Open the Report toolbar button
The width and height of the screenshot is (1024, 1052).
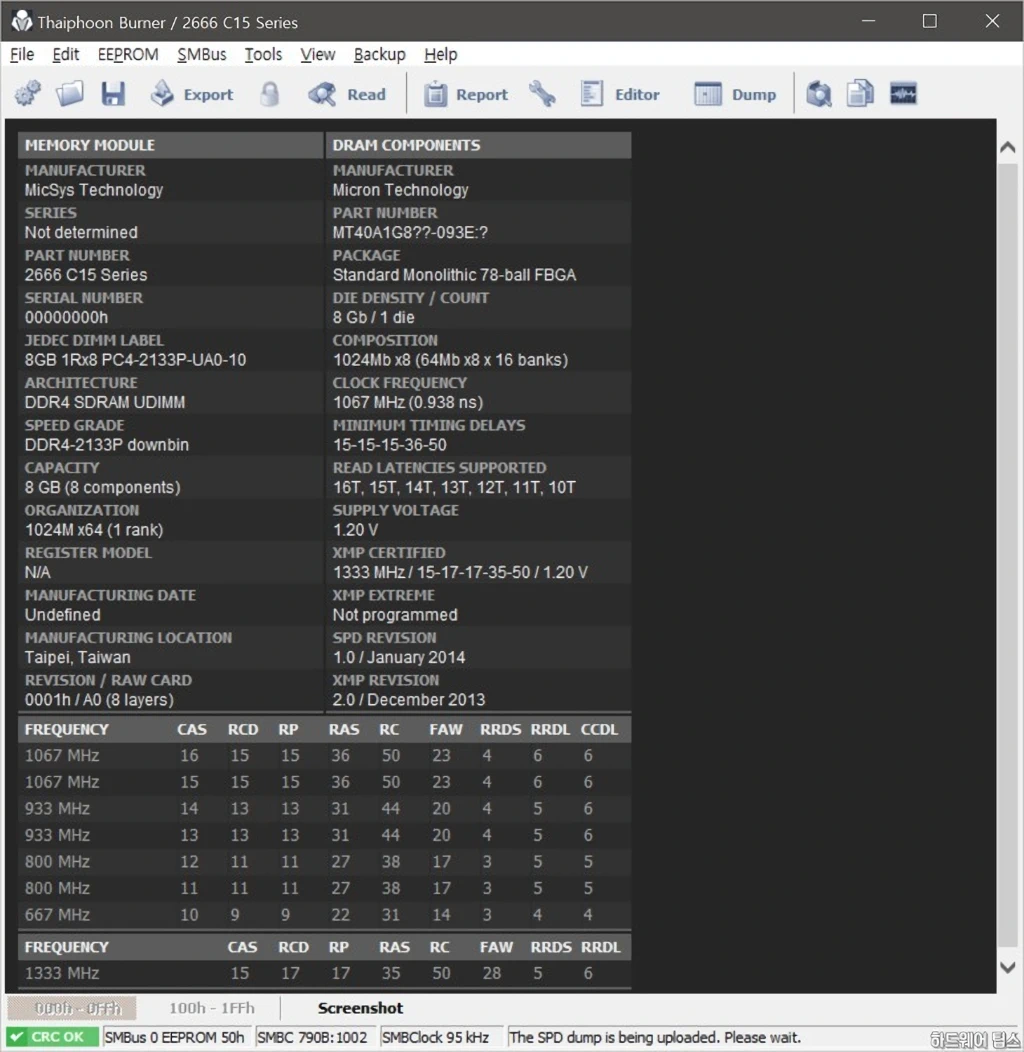466,94
